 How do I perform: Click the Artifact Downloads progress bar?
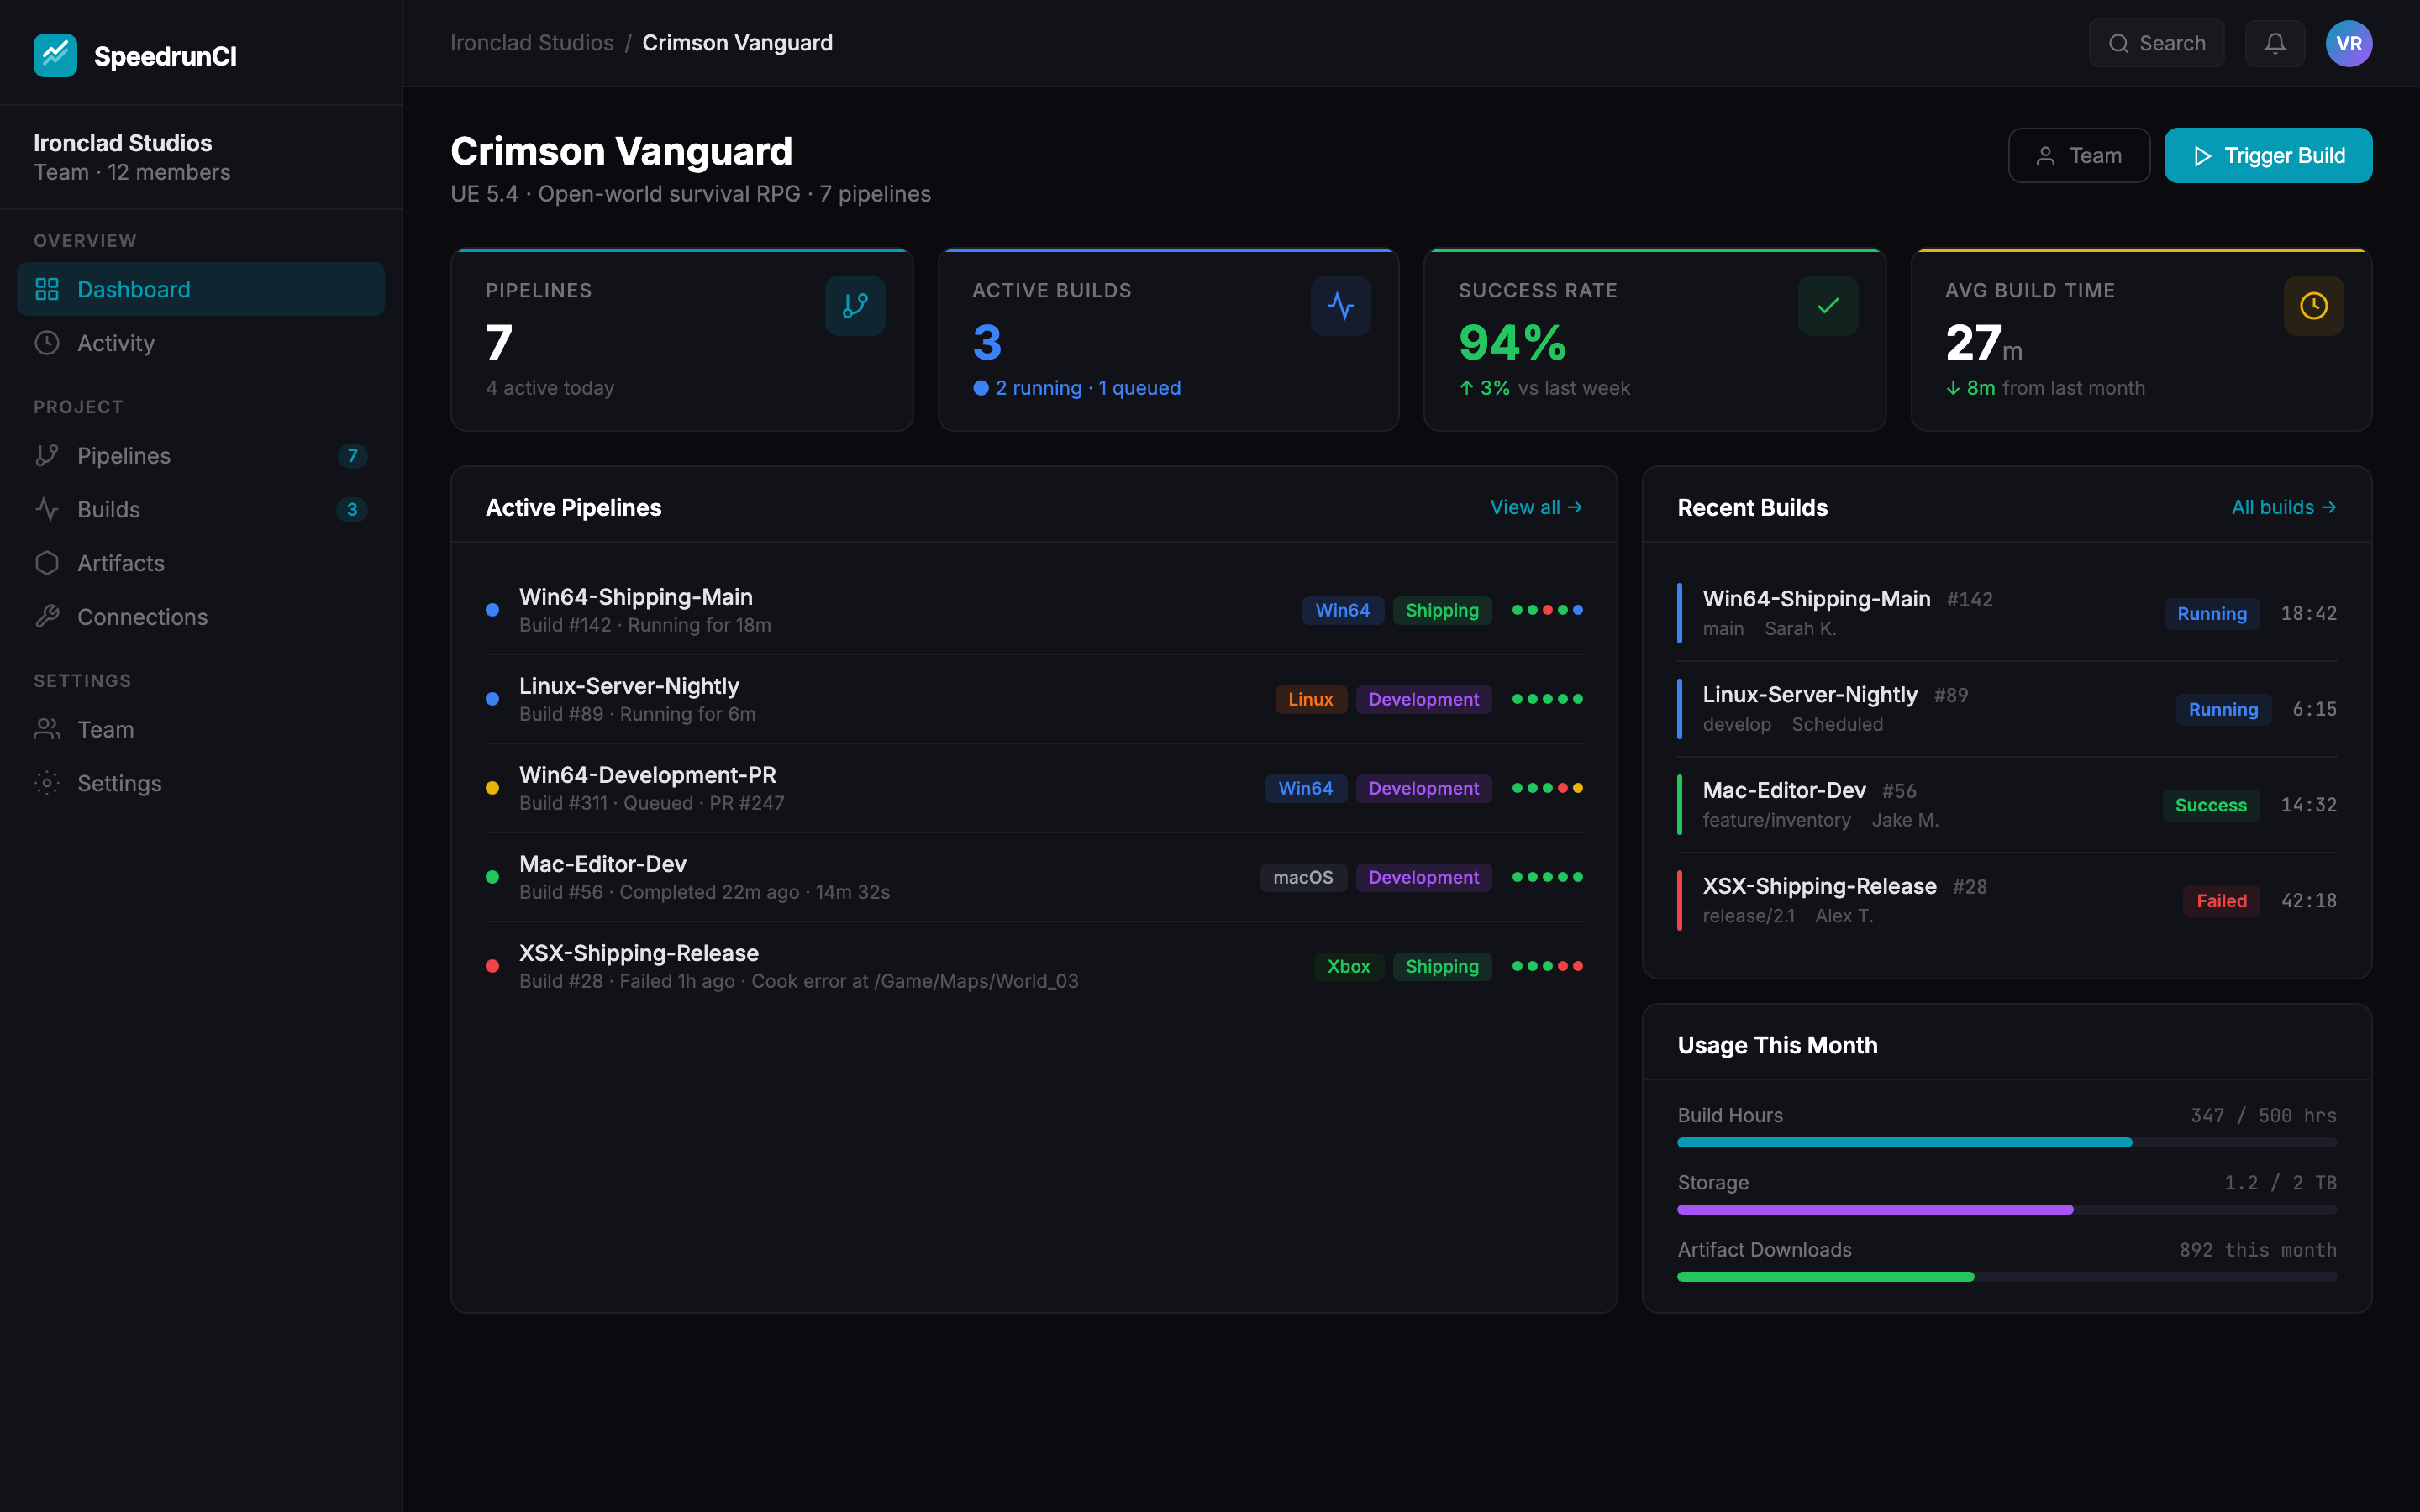coord(2007,1277)
